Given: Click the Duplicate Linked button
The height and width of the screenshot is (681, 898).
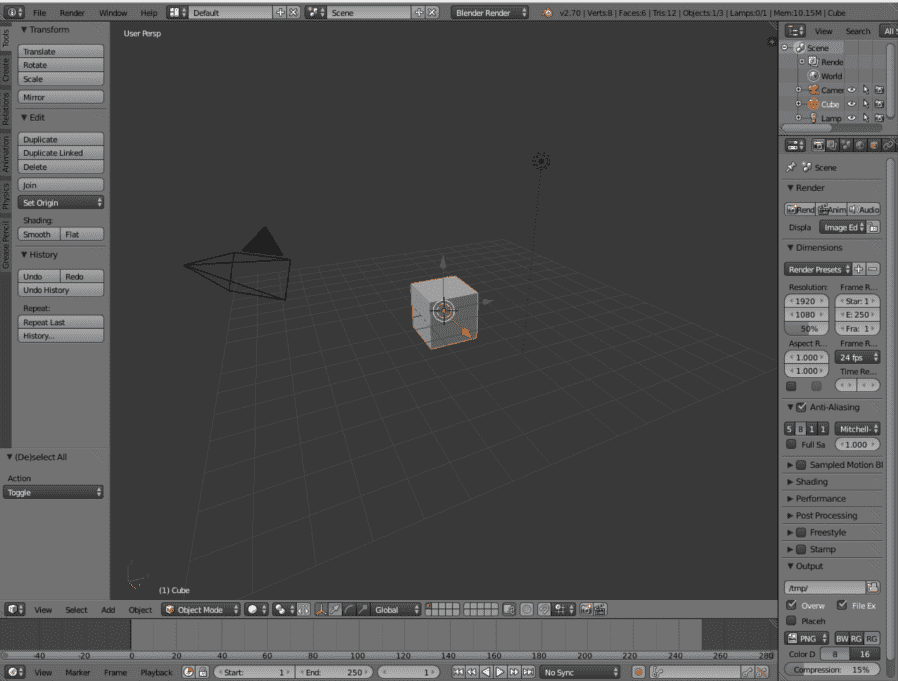Looking at the screenshot, I should [x=61, y=153].
